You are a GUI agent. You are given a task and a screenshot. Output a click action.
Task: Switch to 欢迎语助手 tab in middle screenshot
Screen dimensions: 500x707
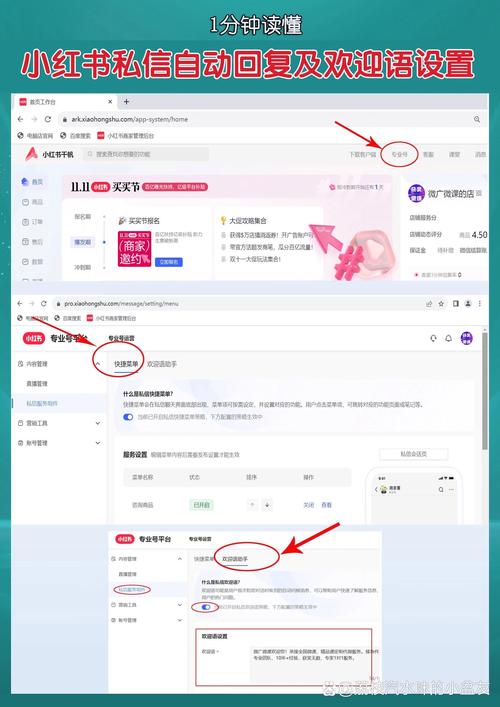[x=162, y=364]
